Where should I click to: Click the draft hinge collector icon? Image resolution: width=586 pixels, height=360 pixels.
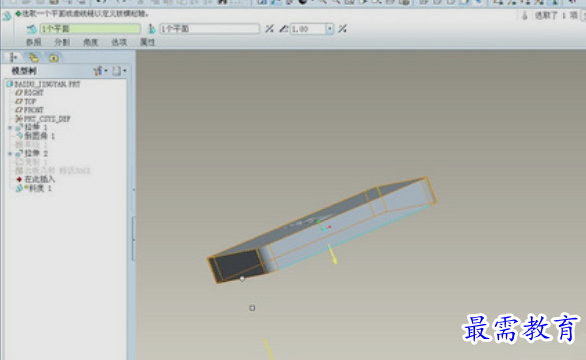coord(31,29)
